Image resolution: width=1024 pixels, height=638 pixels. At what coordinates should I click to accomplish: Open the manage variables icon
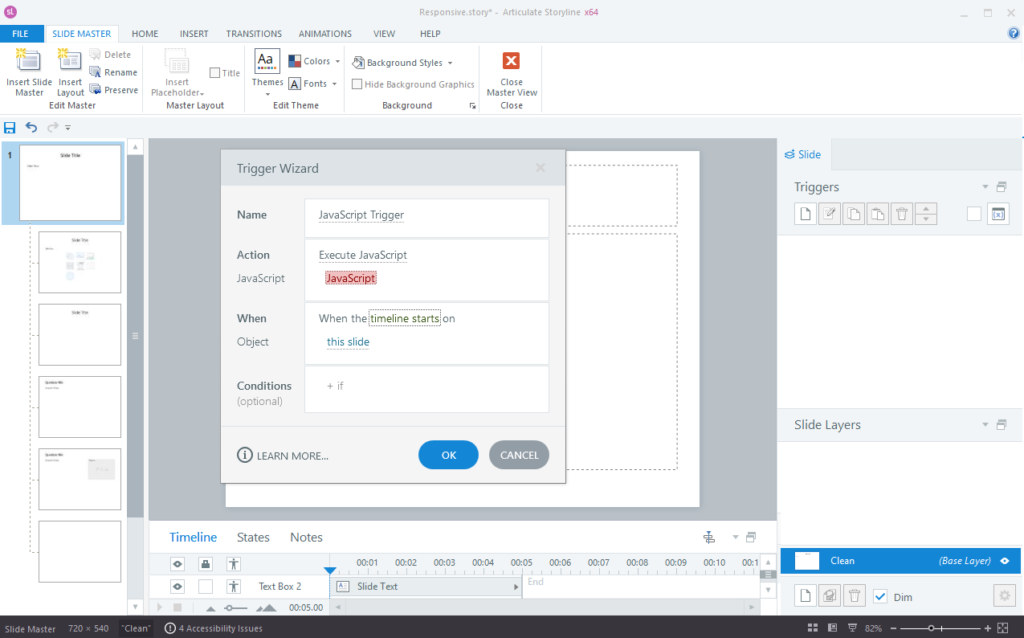click(998, 214)
